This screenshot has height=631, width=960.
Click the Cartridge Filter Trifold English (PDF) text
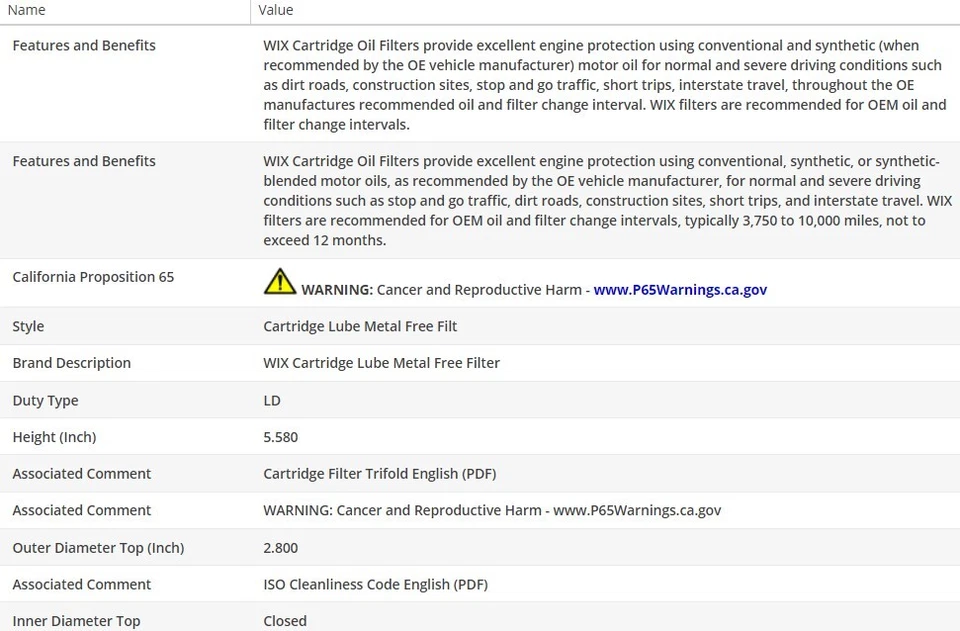tap(380, 474)
